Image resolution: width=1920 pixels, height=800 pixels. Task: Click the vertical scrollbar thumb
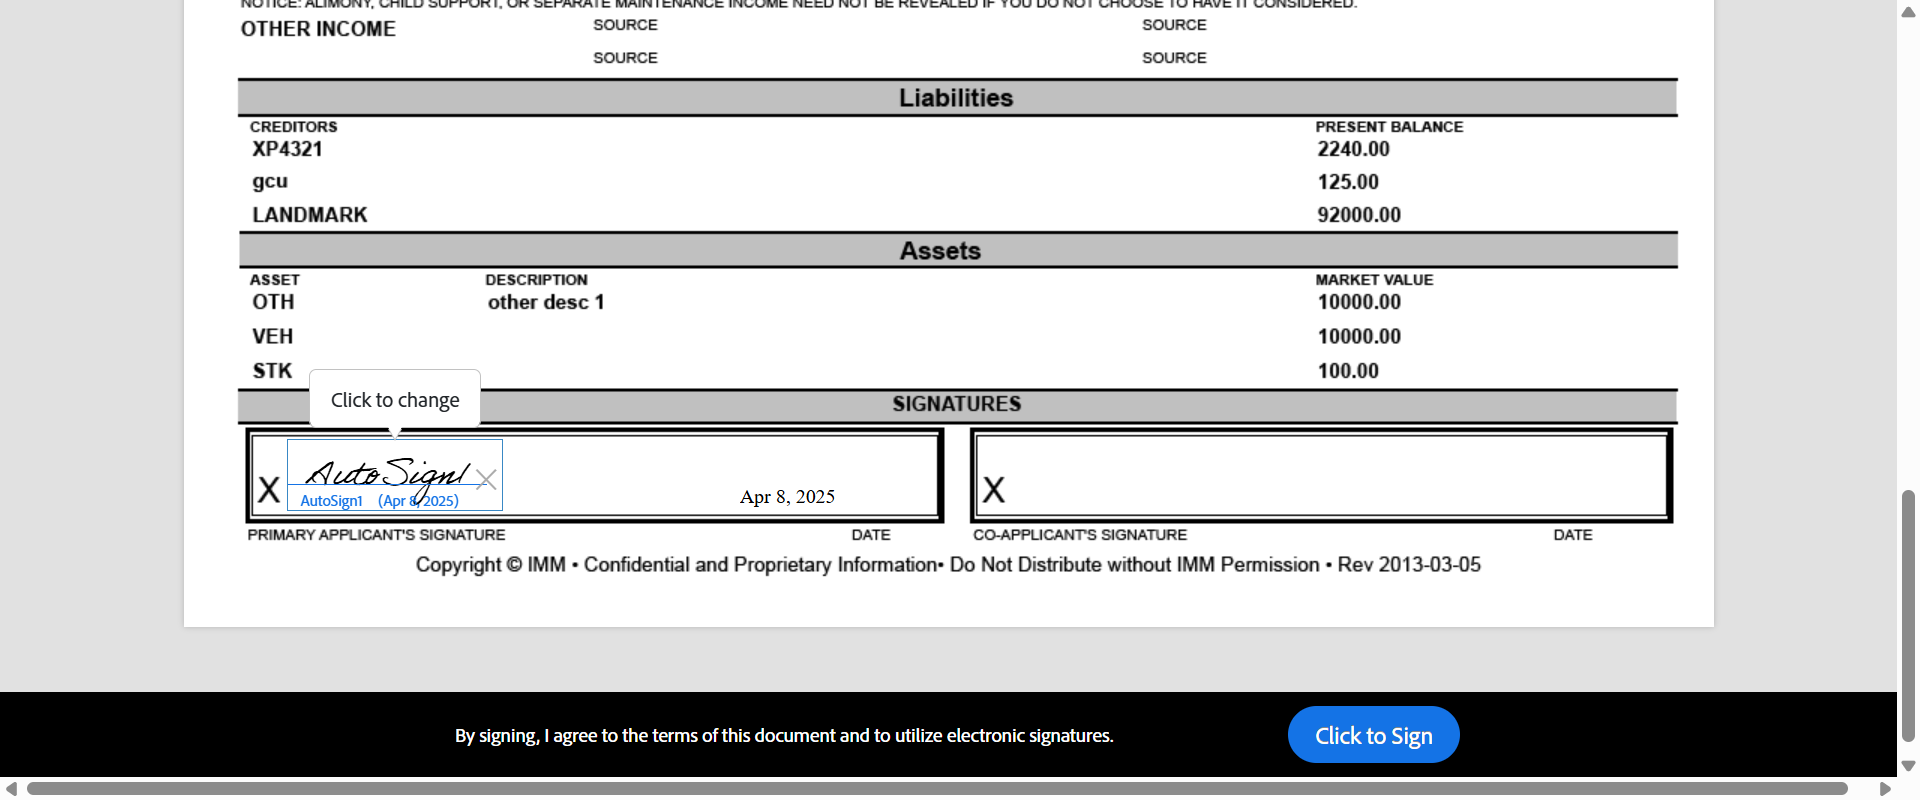coord(1908,615)
